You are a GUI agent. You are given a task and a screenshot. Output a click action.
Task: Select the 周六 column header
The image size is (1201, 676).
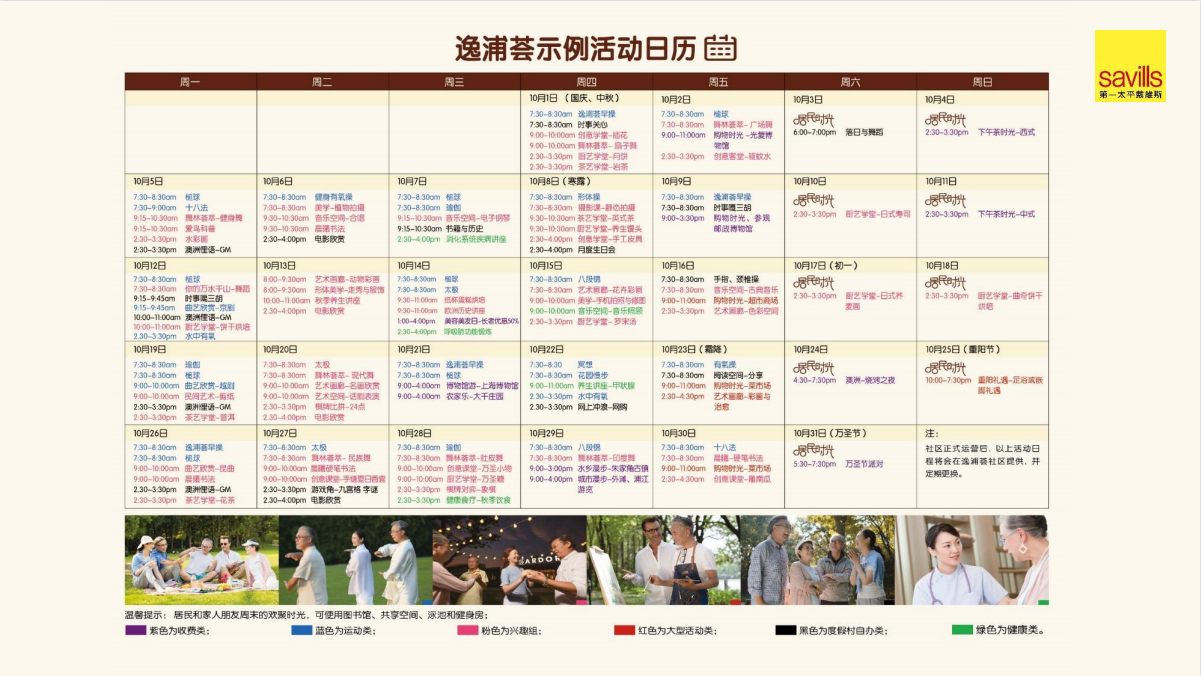(x=850, y=82)
